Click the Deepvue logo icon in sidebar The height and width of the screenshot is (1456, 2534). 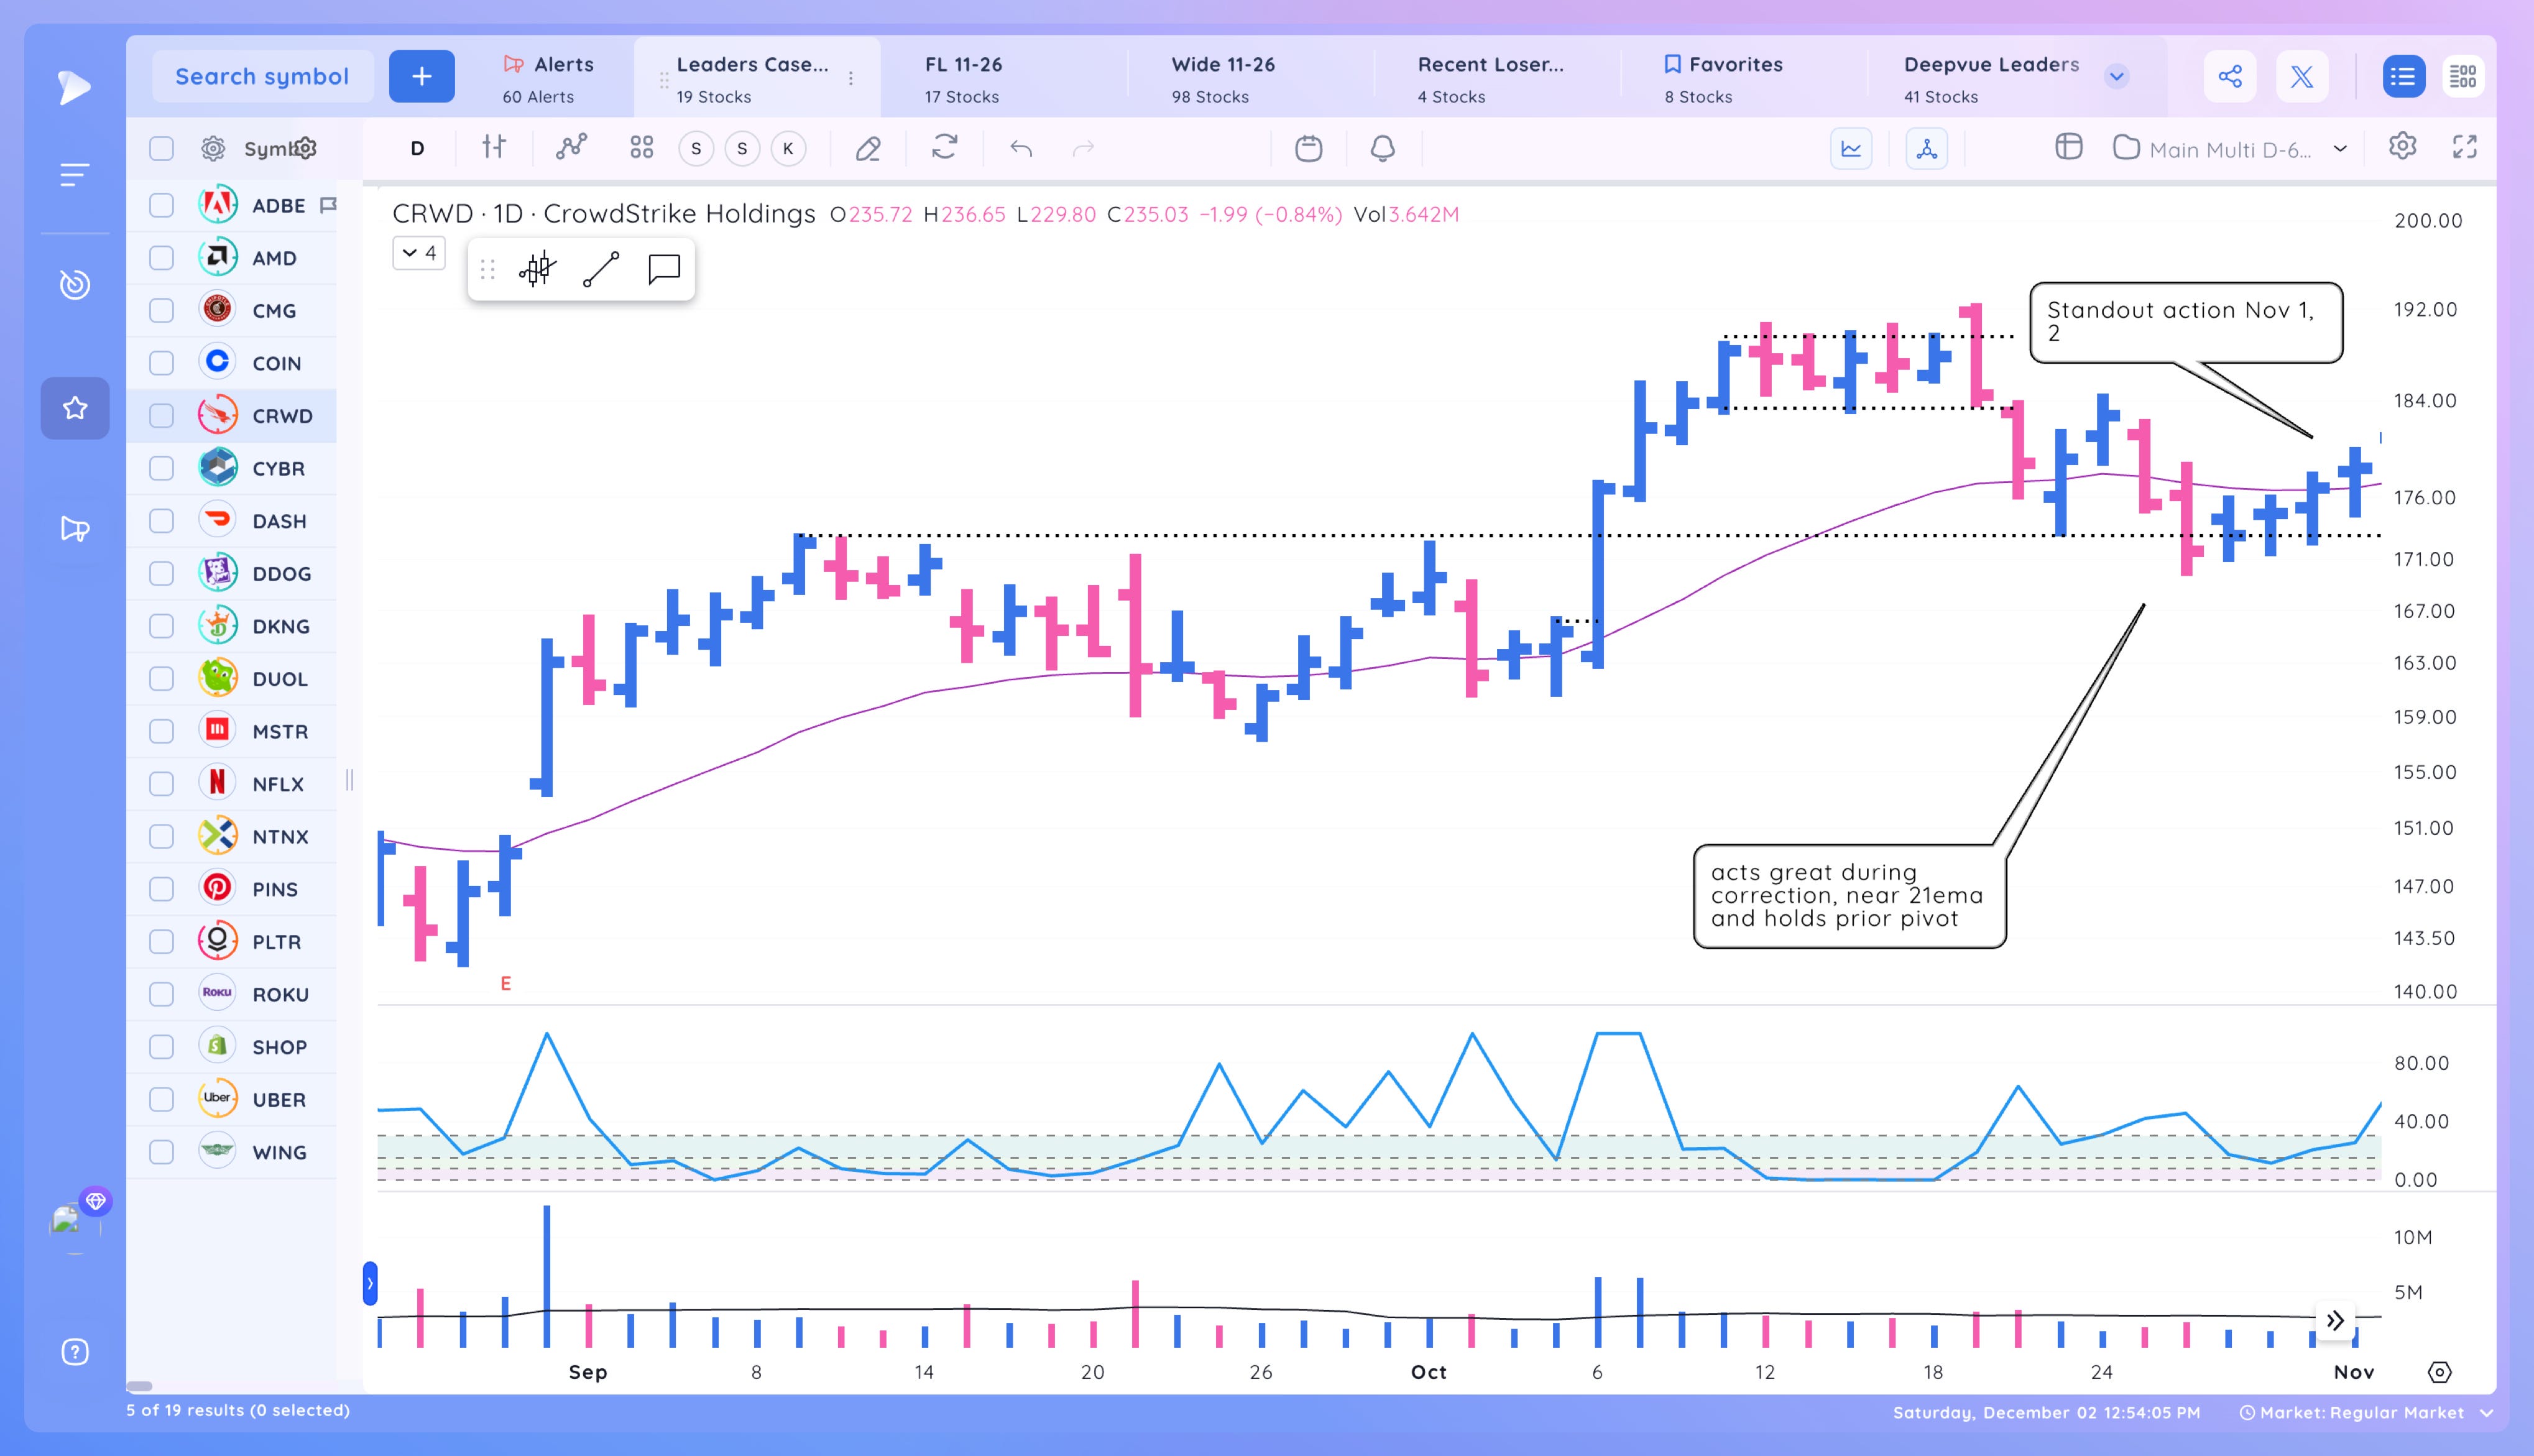(74, 87)
